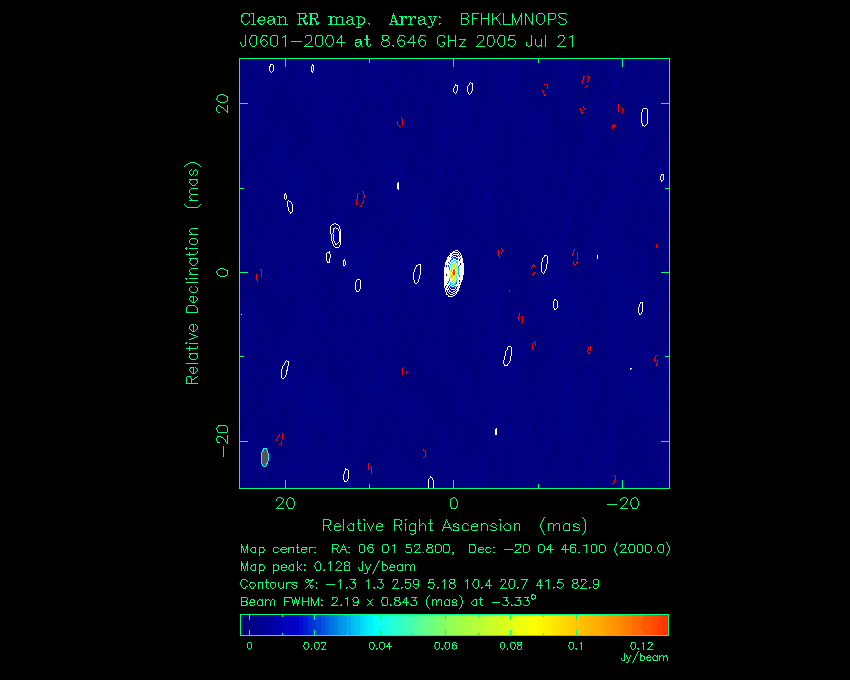The width and height of the screenshot is (850, 680).
Task: Click the 'Clean RR map.' title text
Action: 306,20
